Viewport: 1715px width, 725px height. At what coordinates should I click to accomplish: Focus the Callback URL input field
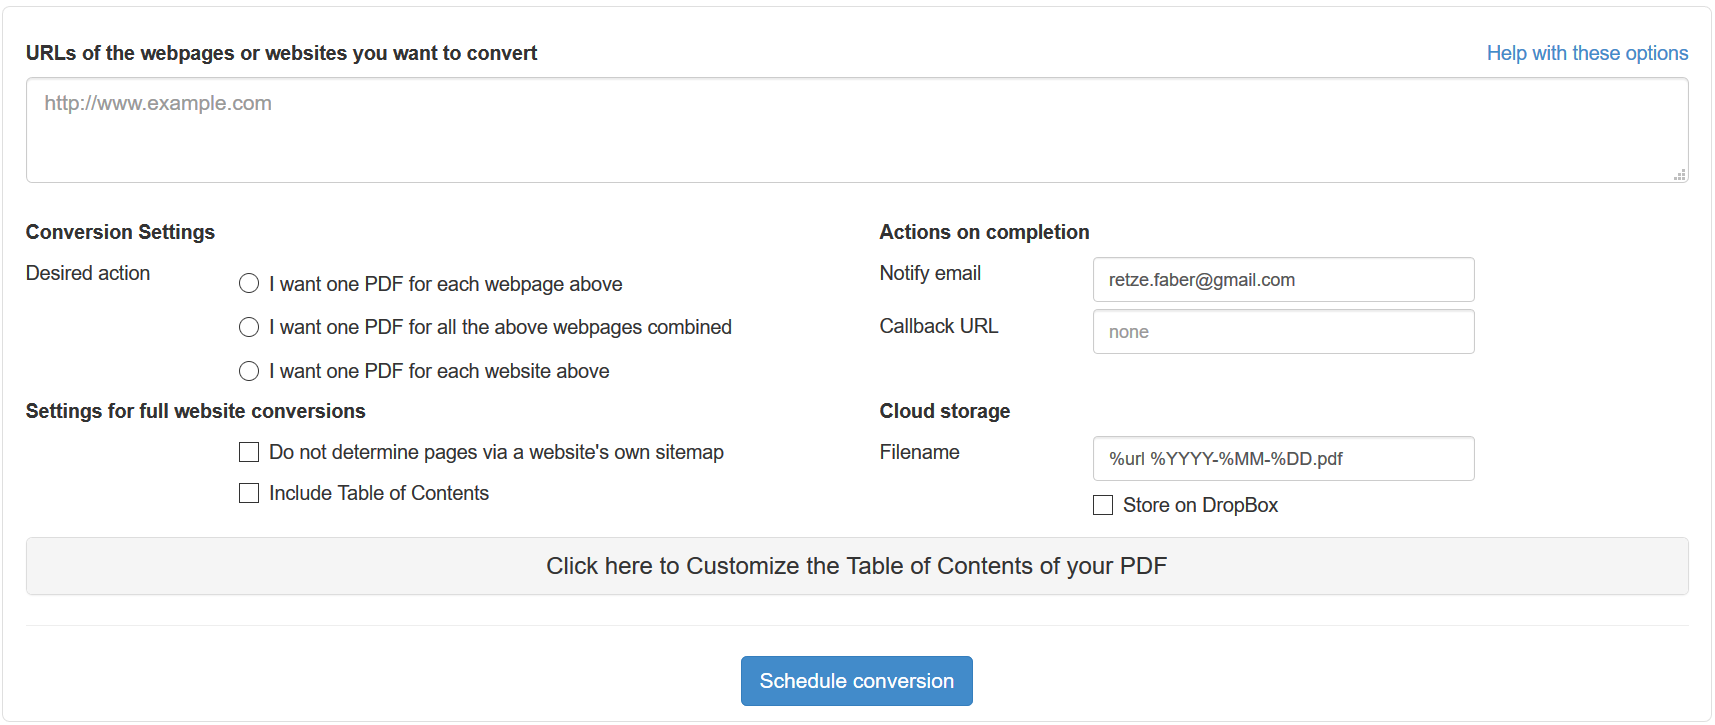coord(1283,332)
